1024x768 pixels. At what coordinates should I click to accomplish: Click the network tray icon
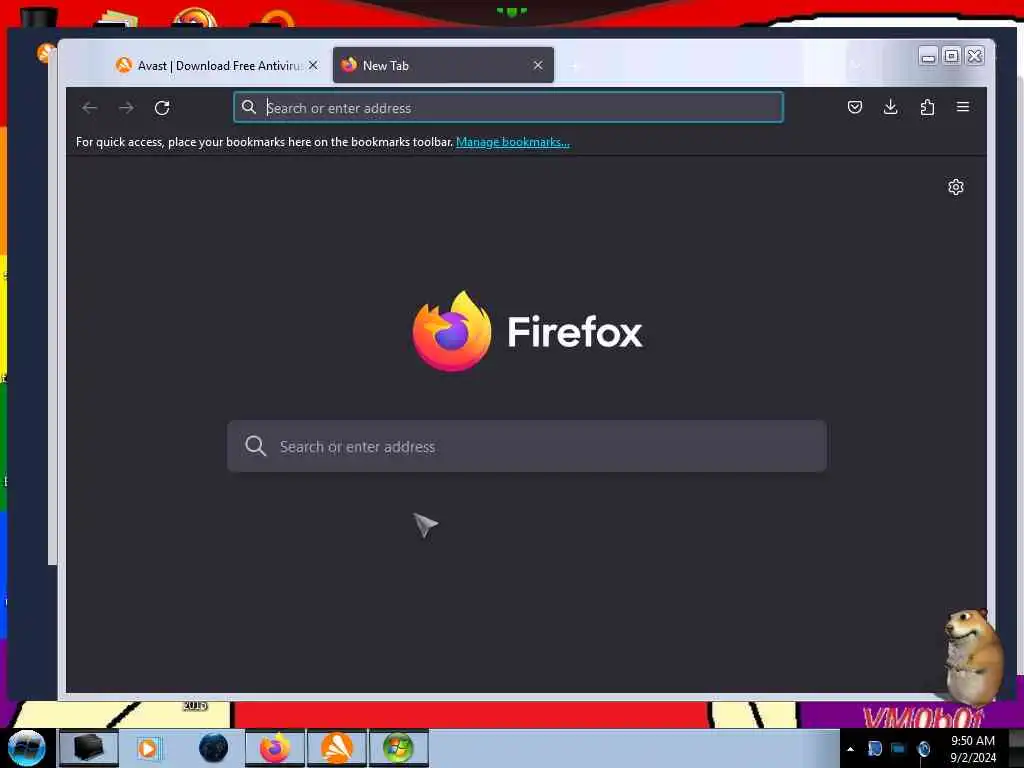point(899,748)
